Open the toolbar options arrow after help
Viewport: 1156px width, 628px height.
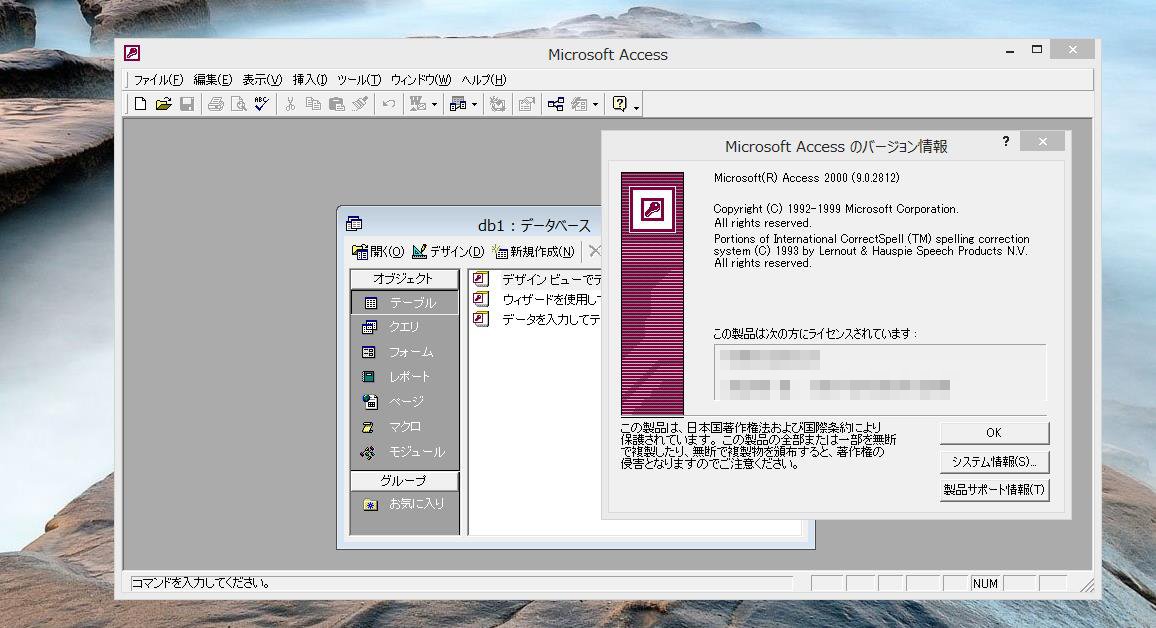pyautogui.click(x=636, y=106)
